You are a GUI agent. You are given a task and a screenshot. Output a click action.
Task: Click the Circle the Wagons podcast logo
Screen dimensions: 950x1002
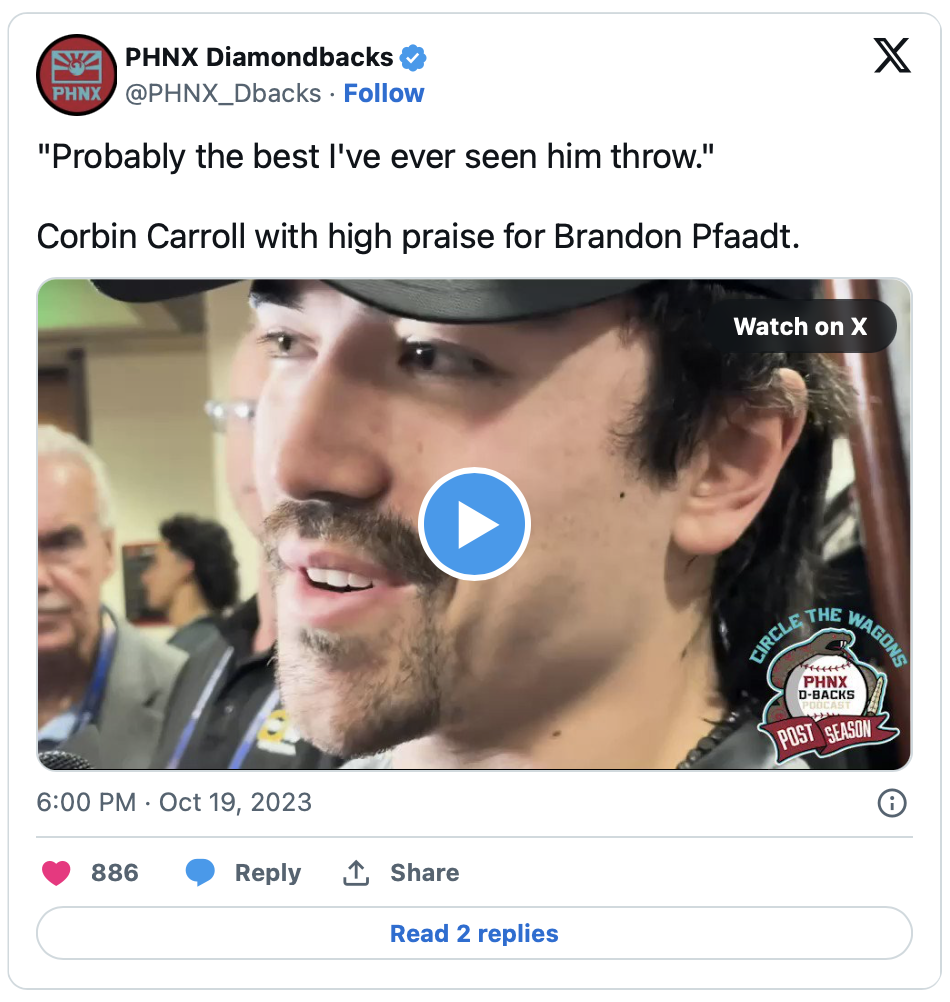[828, 685]
